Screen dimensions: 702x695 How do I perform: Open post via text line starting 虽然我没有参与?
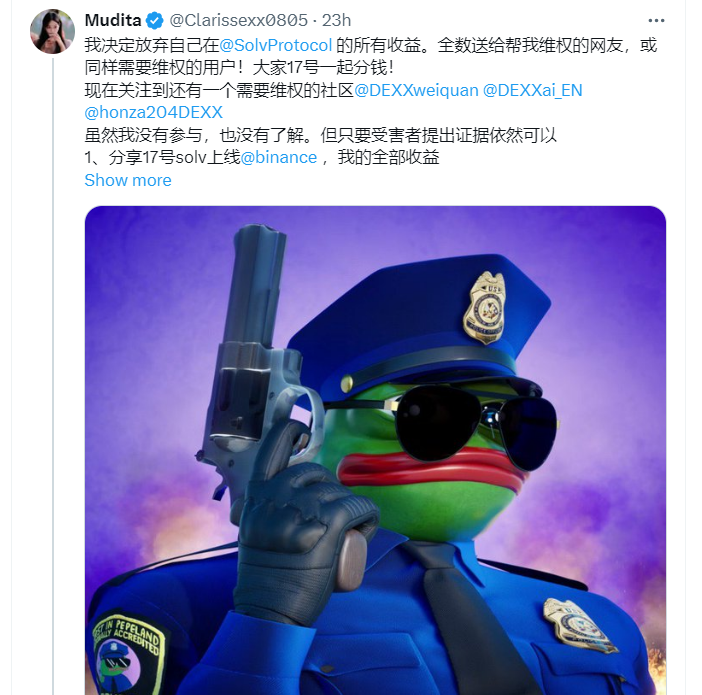point(321,135)
